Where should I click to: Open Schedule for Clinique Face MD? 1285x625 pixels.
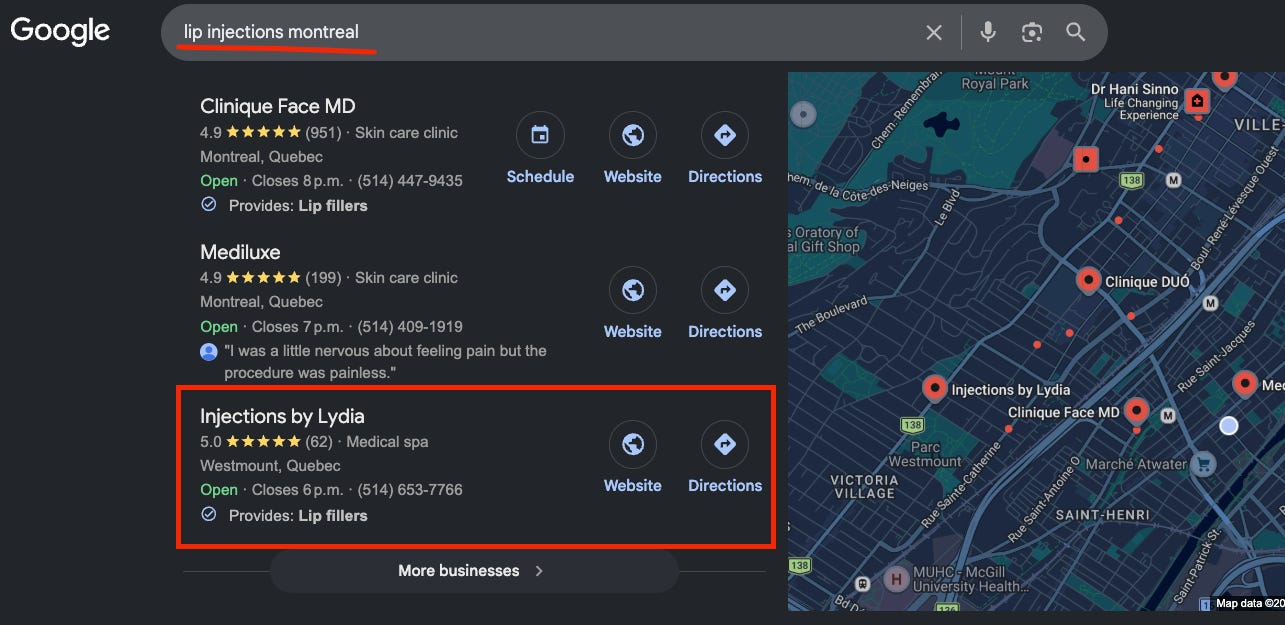pyautogui.click(x=540, y=149)
